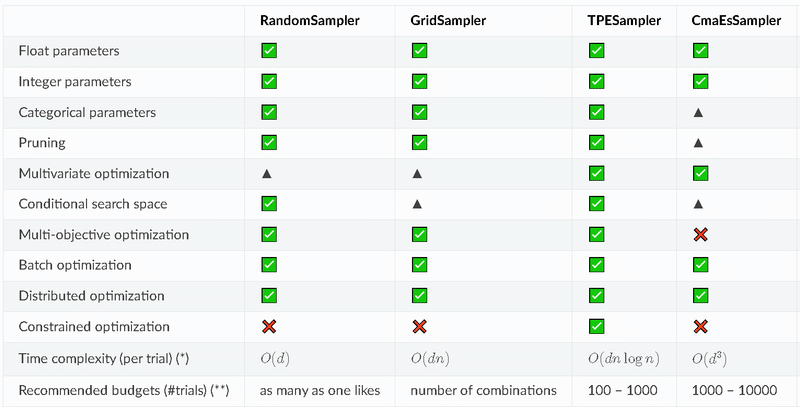This screenshot has height=407, width=800.
Task: Click the red cross for RandomSampler Constrained optimization
Action: [268, 326]
